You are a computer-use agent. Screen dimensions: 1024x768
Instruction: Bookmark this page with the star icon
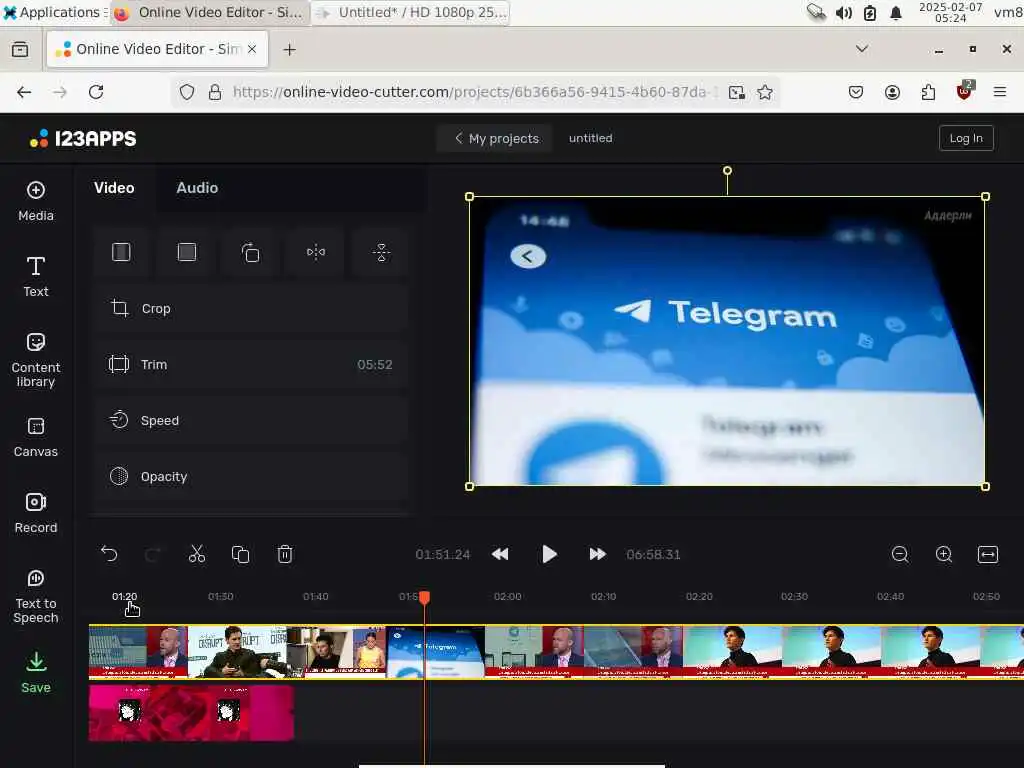click(x=765, y=92)
